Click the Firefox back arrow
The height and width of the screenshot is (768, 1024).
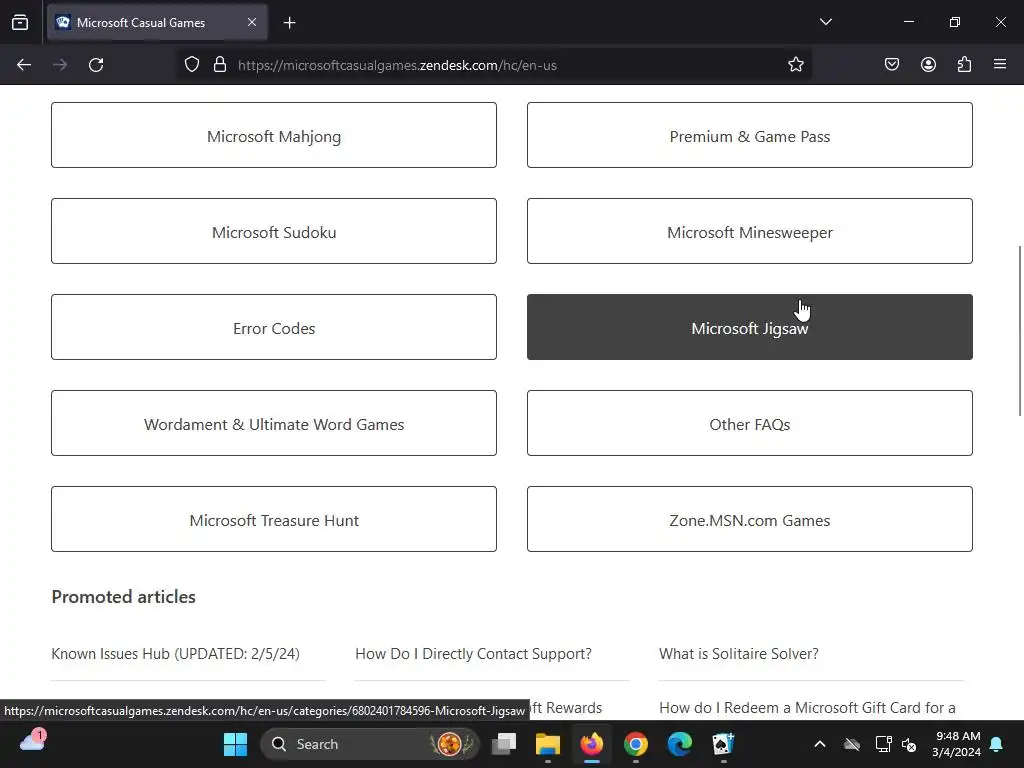coord(24,65)
